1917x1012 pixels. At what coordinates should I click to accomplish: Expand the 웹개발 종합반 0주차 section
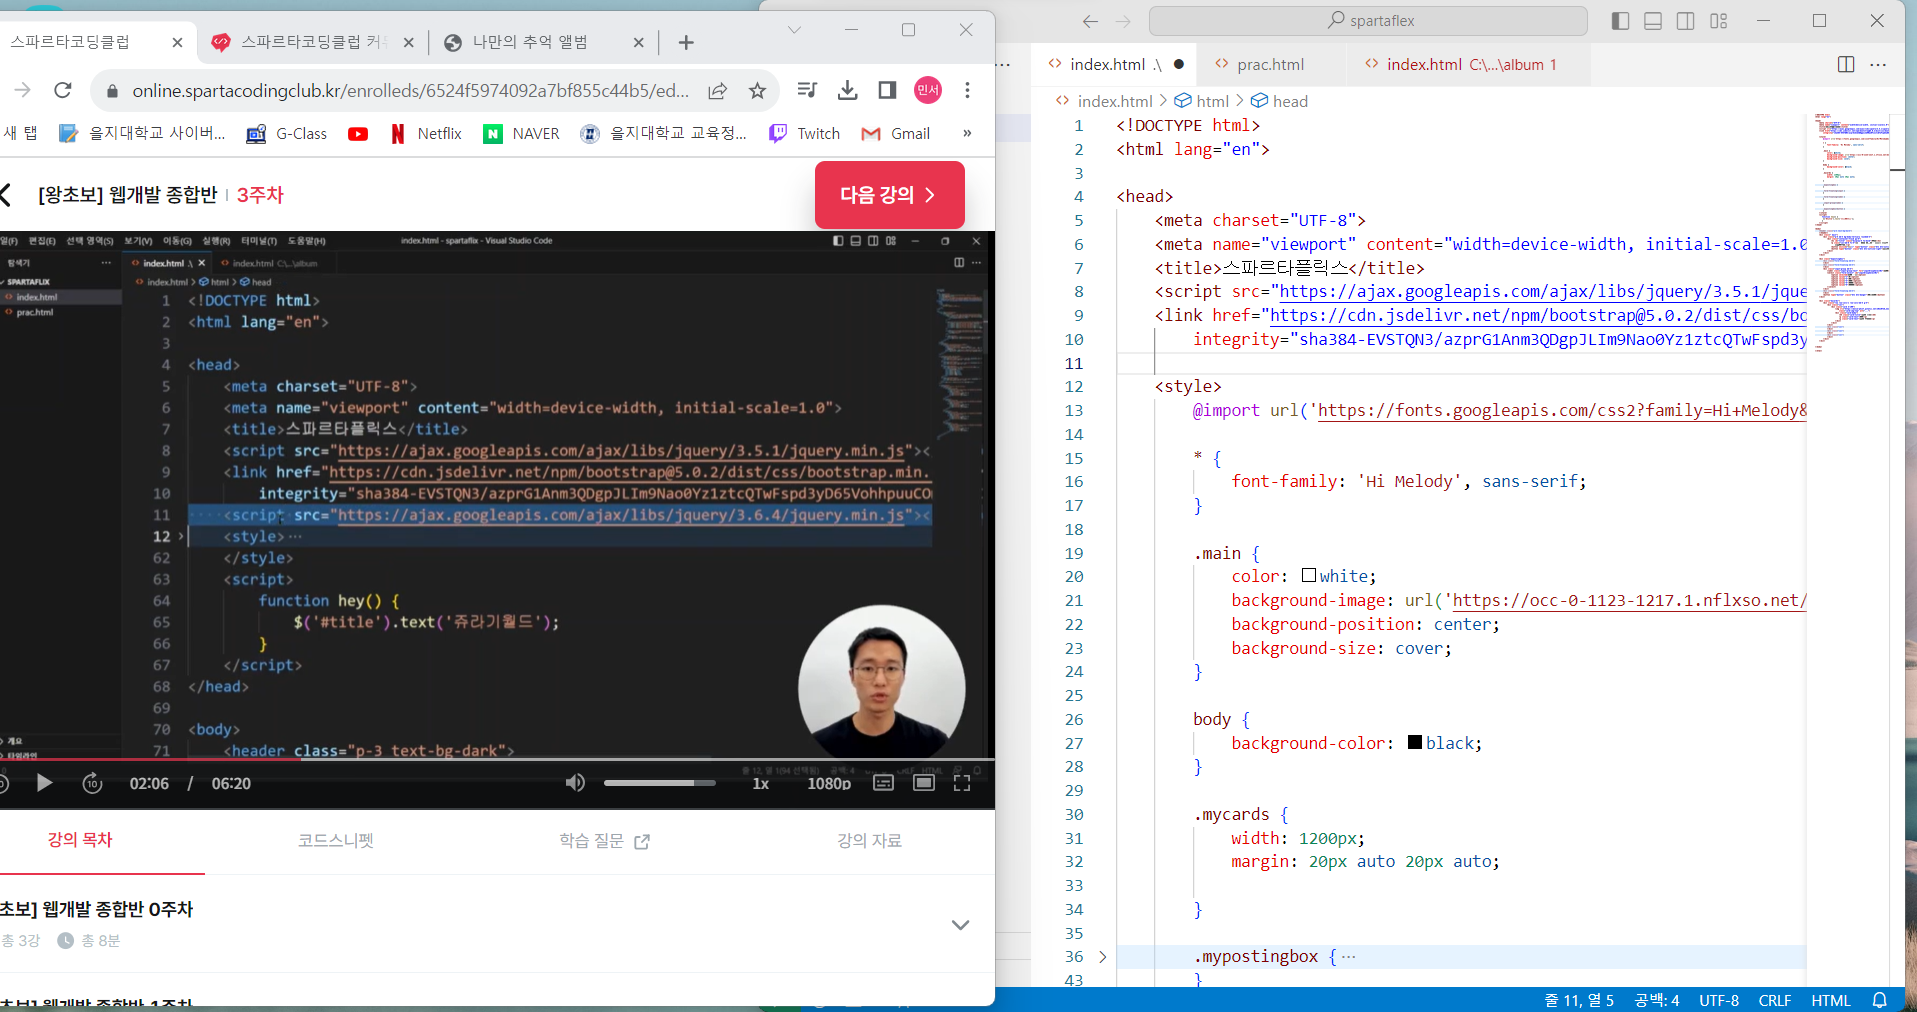(960, 925)
